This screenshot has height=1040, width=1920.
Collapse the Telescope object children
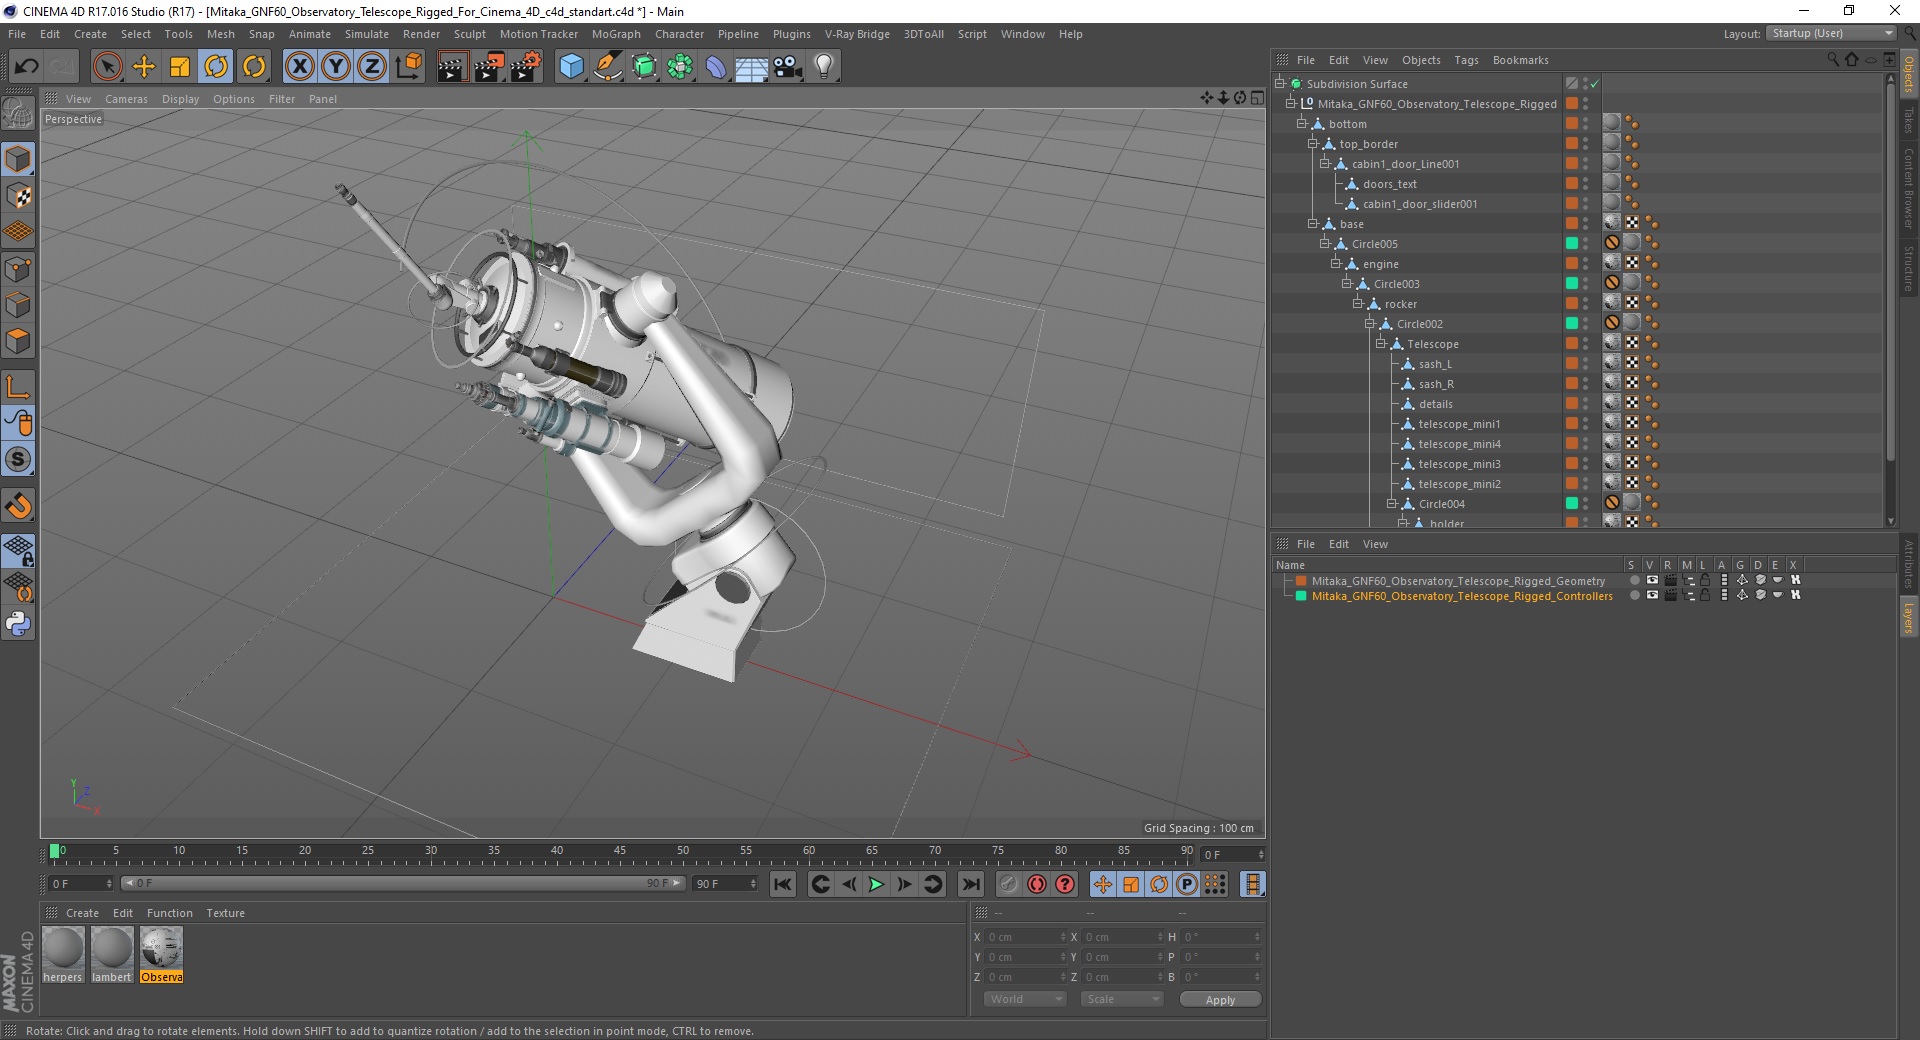pos(1381,344)
